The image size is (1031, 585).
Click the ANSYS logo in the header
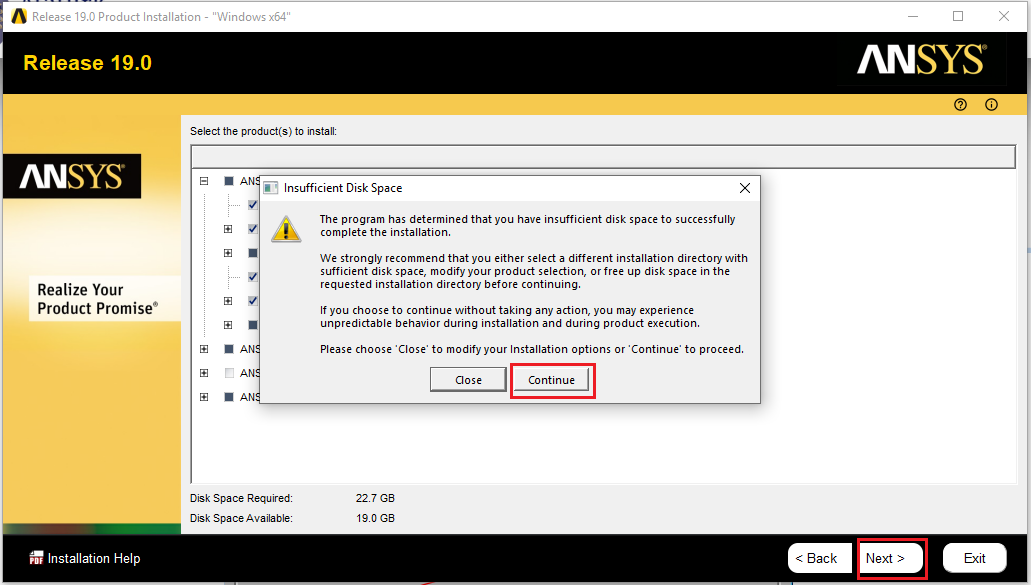[x=921, y=60]
